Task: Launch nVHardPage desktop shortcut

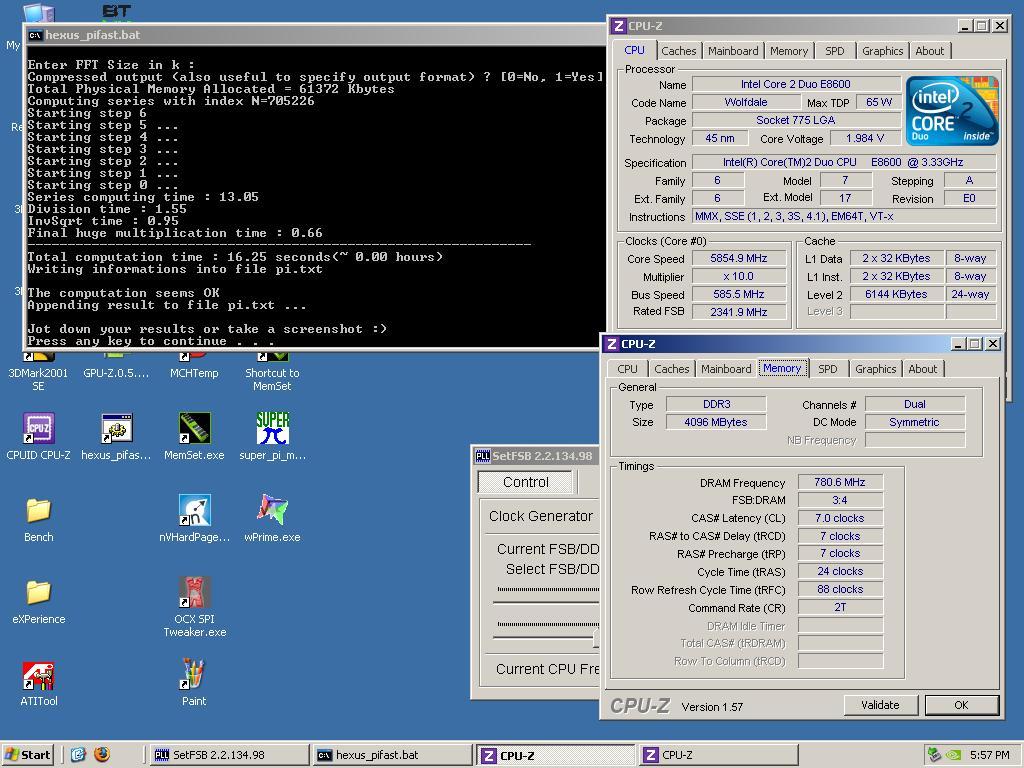Action: click(194, 519)
